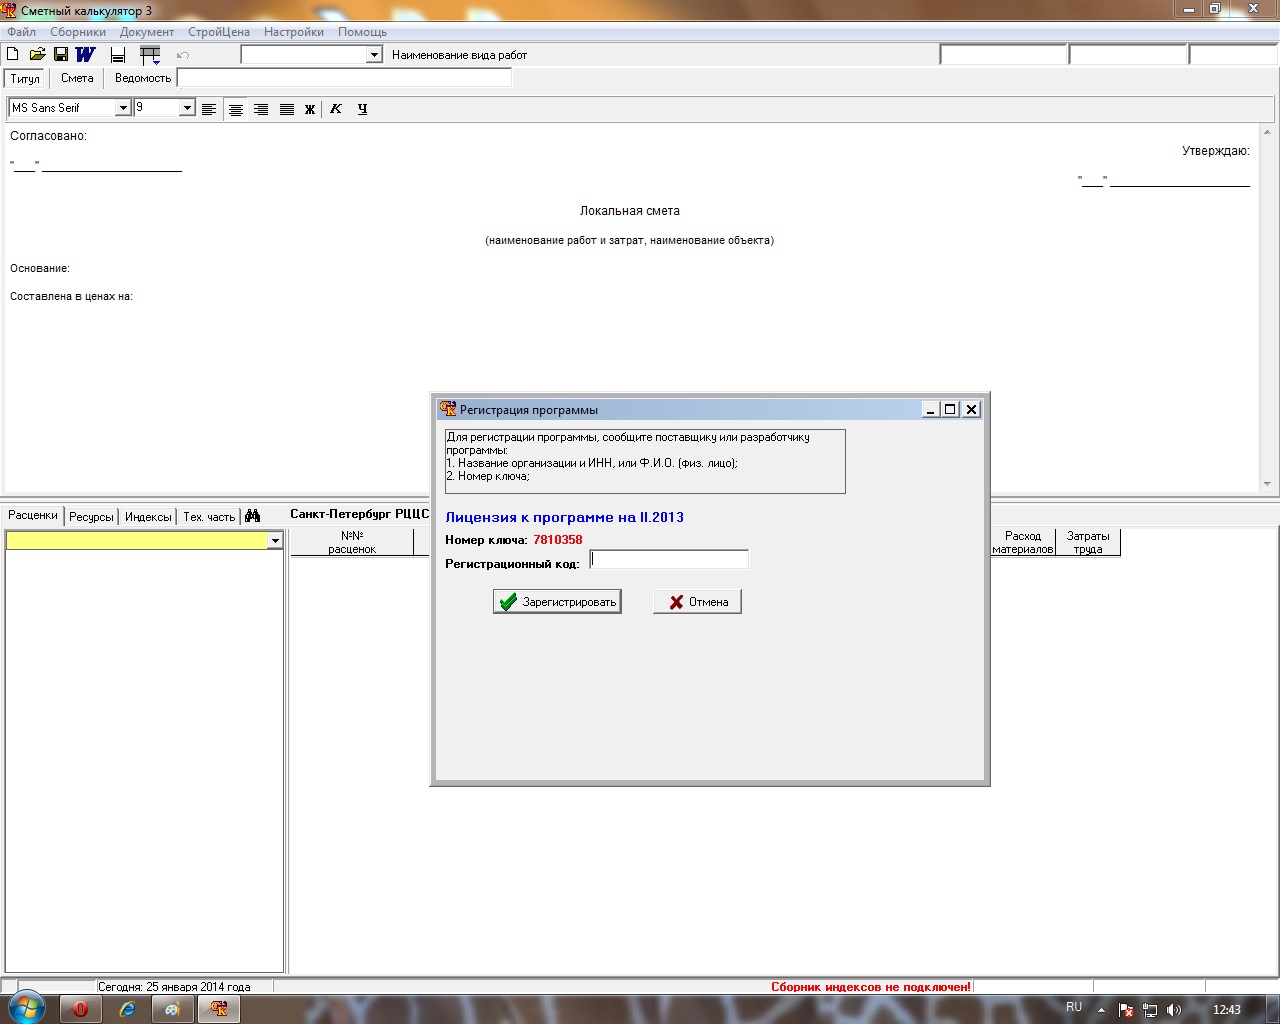The width and height of the screenshot is (1280, 1024).
Task: Select the Ресурсы tab
Action: pos(91,517)
